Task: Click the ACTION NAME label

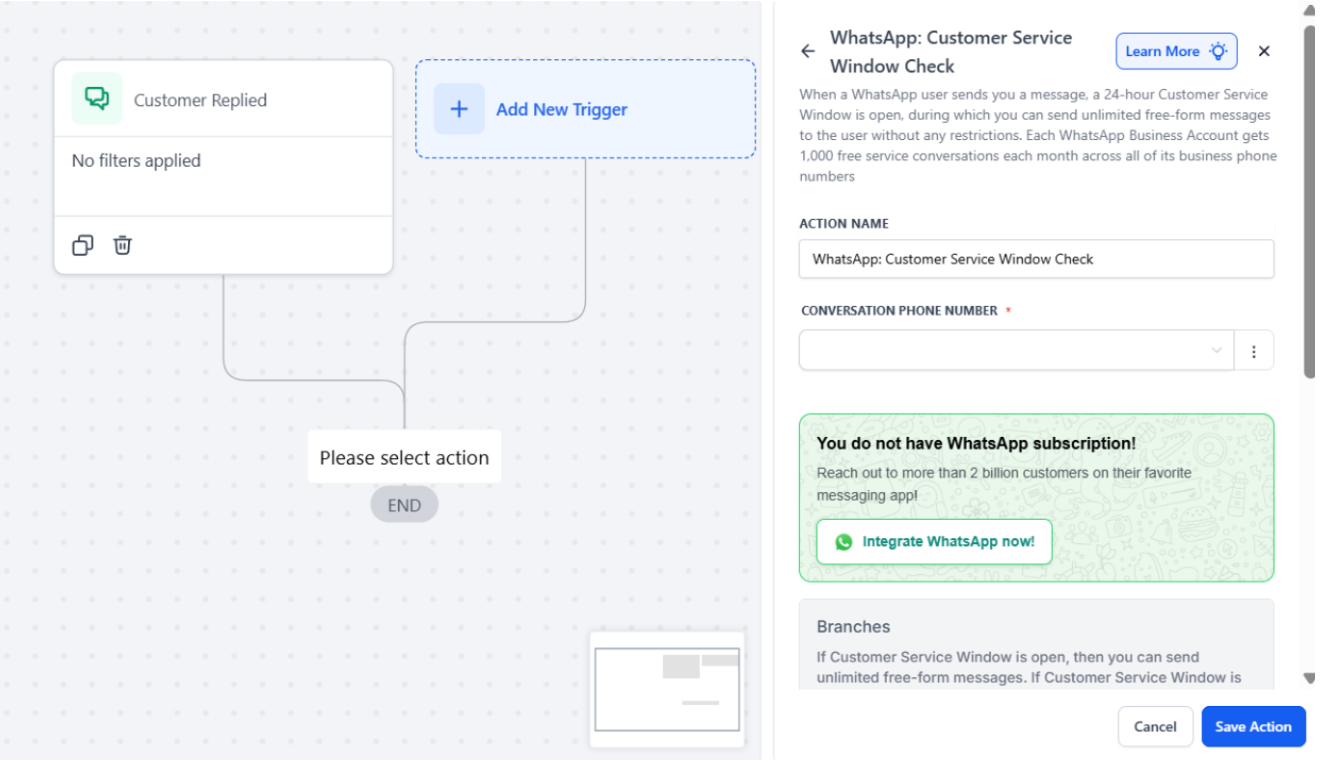Action: point(844,224)
